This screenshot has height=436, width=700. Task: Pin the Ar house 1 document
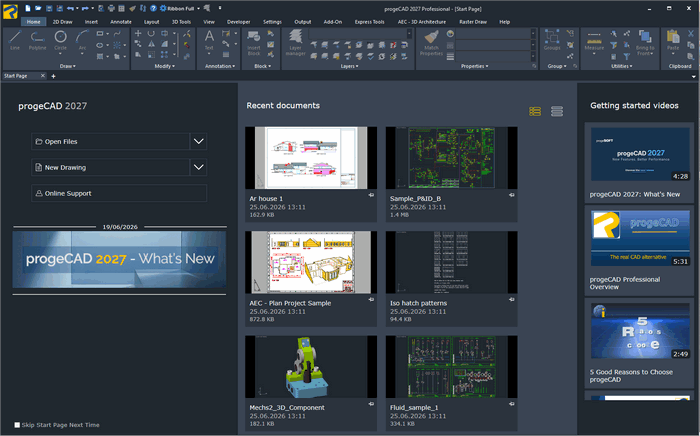pyautogui.click(x=371, y=195)
